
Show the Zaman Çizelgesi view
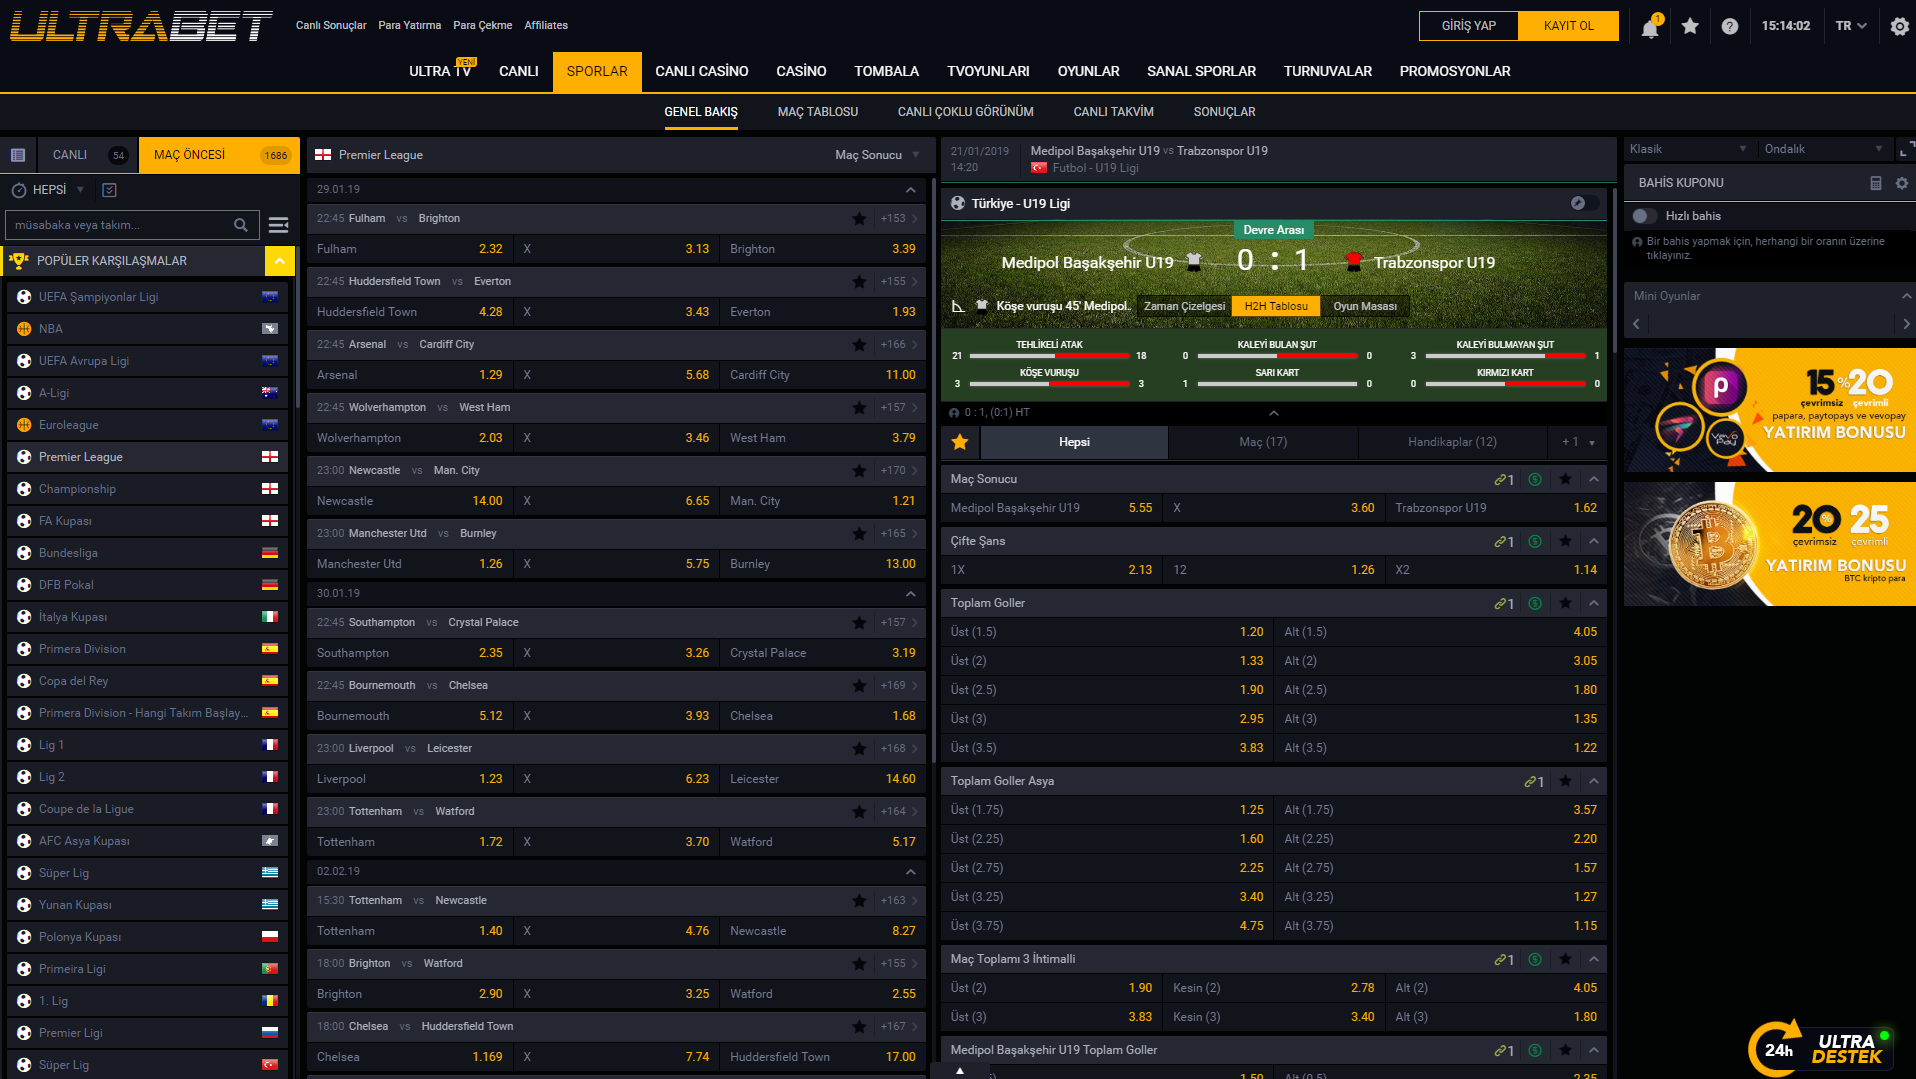point(1184,306)
